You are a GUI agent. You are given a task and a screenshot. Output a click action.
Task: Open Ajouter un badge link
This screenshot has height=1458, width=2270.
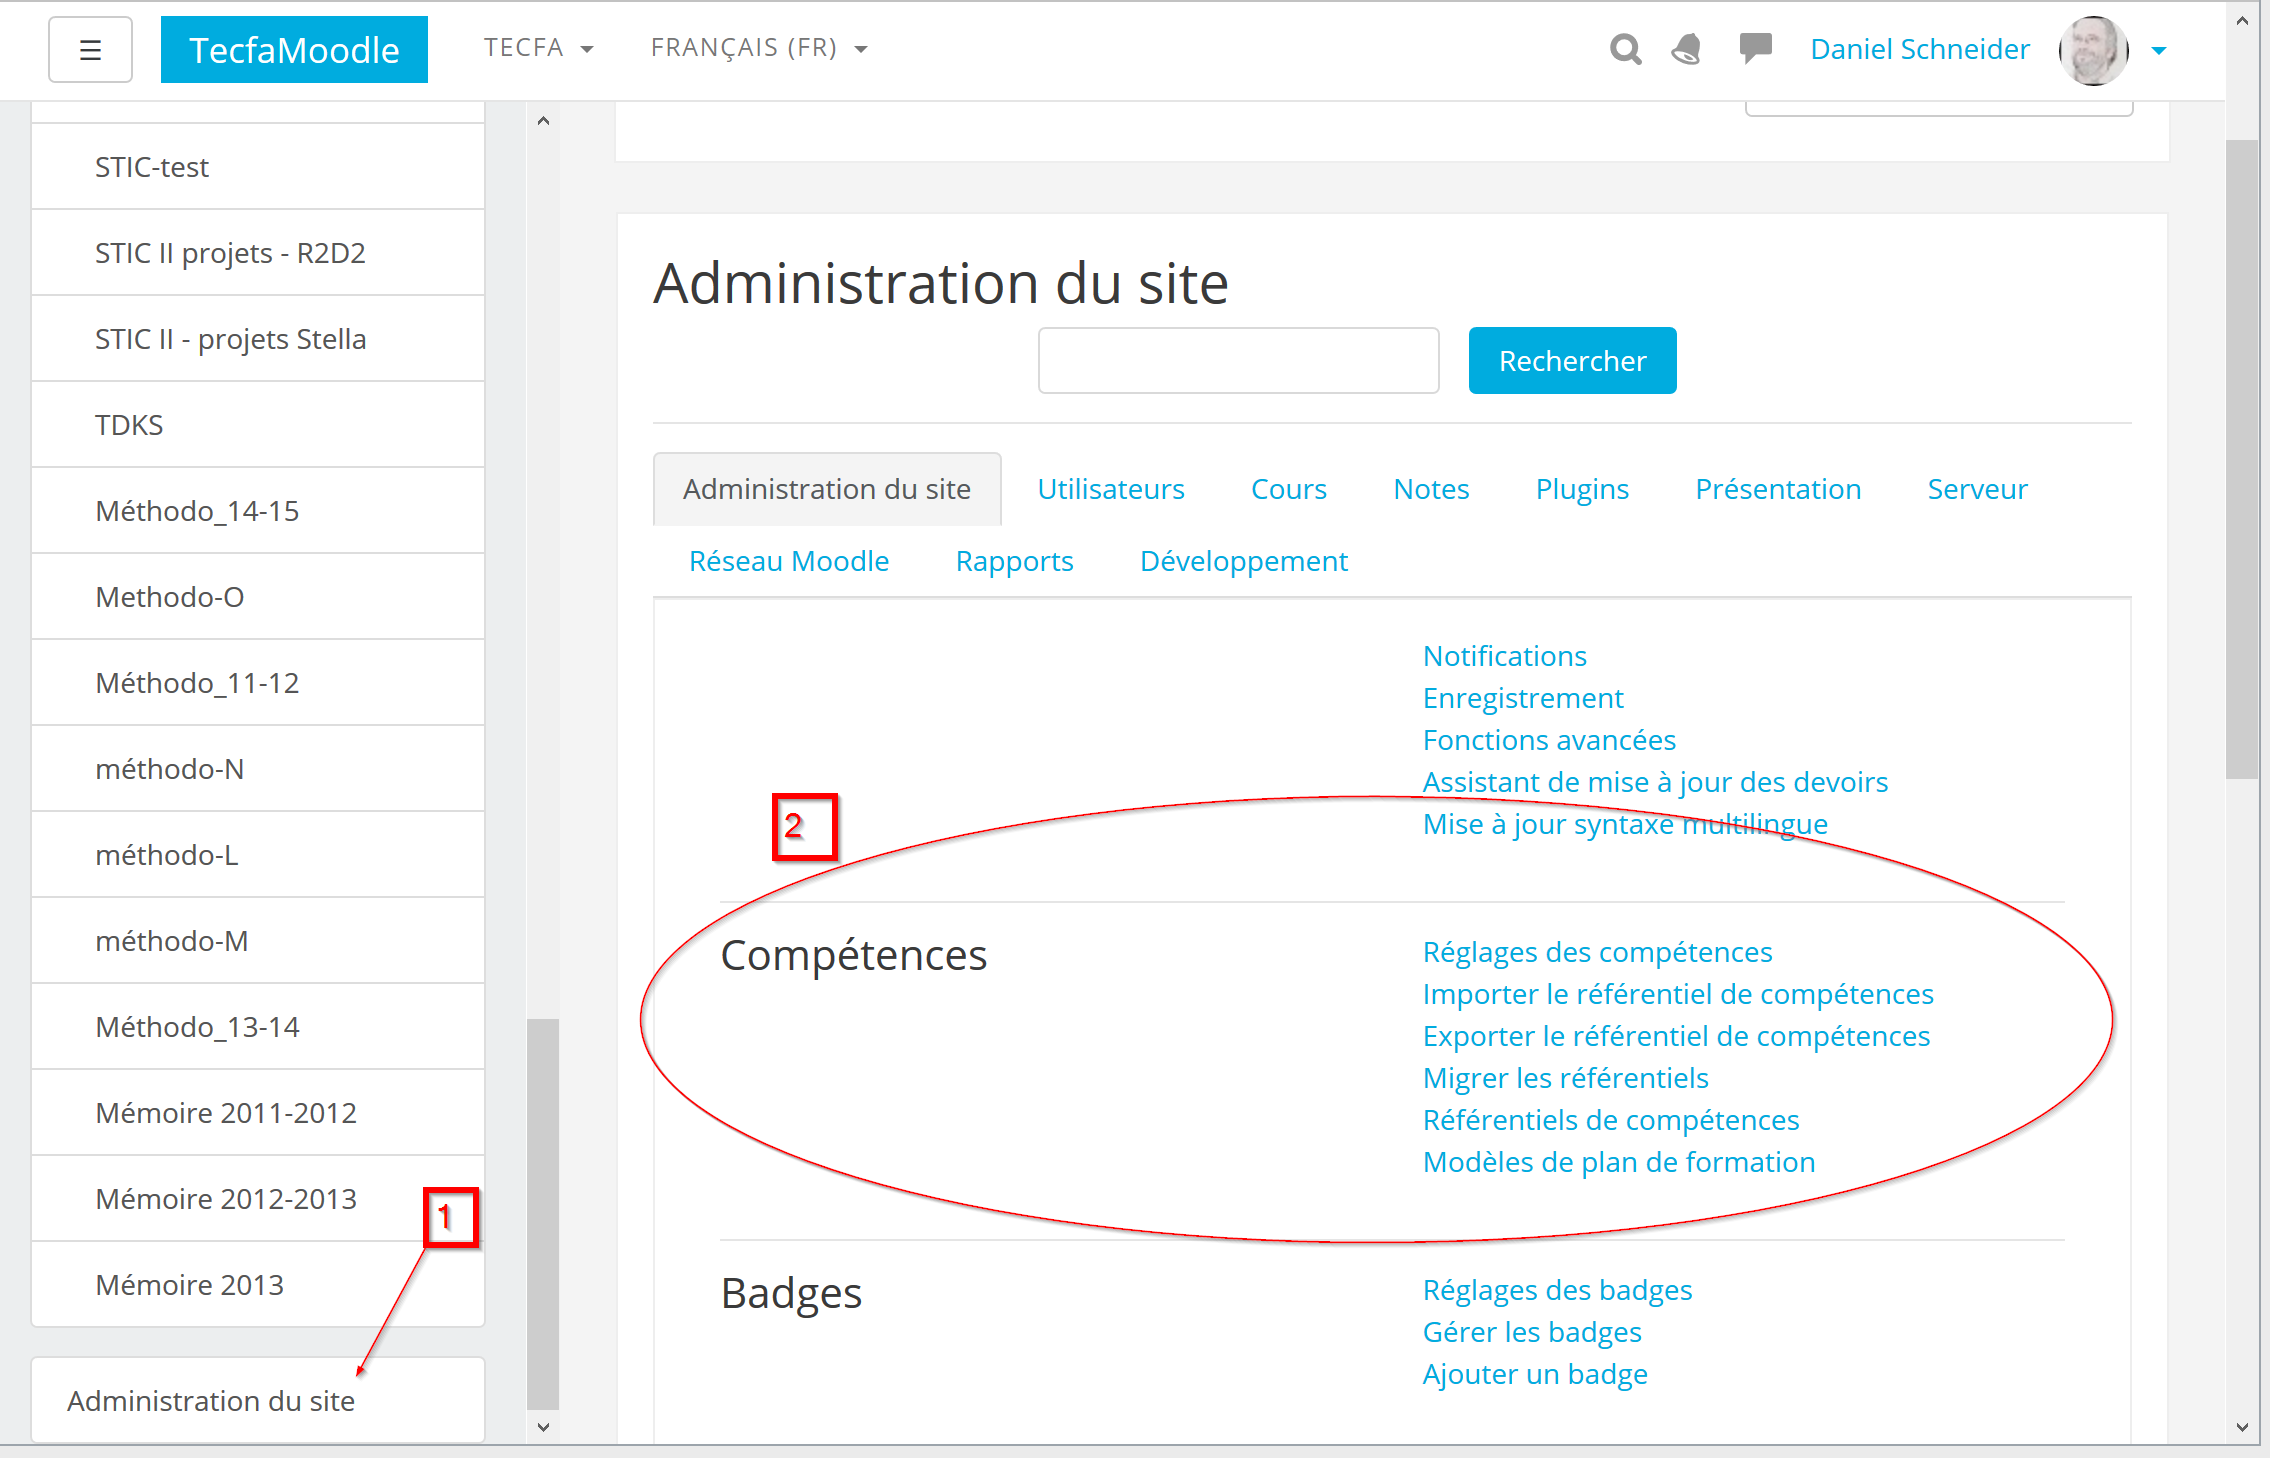[x=1535, y=1374]
